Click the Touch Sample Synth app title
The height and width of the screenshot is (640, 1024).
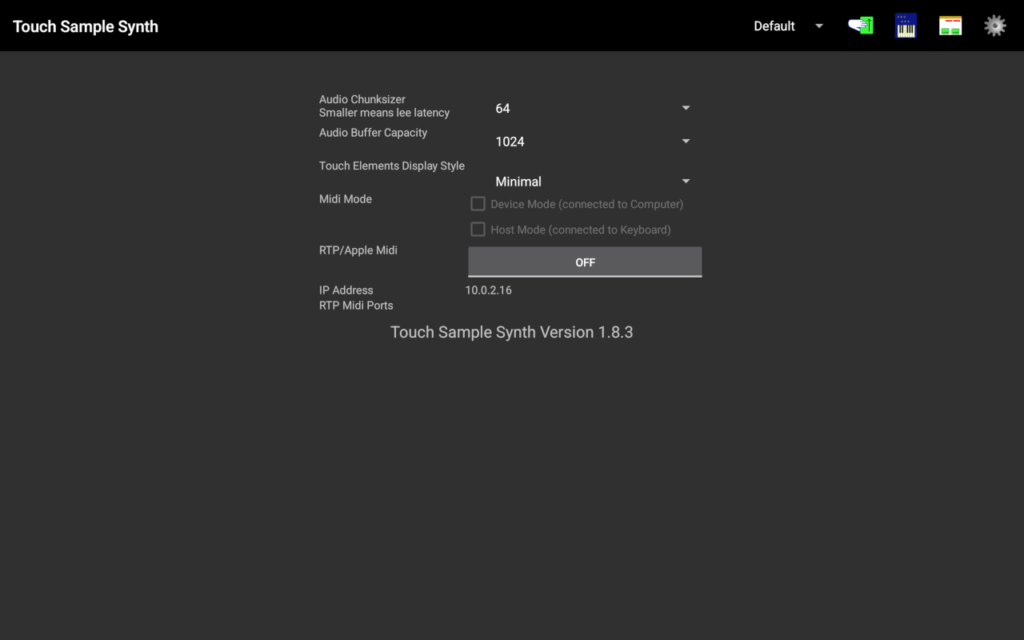point(86,26)
